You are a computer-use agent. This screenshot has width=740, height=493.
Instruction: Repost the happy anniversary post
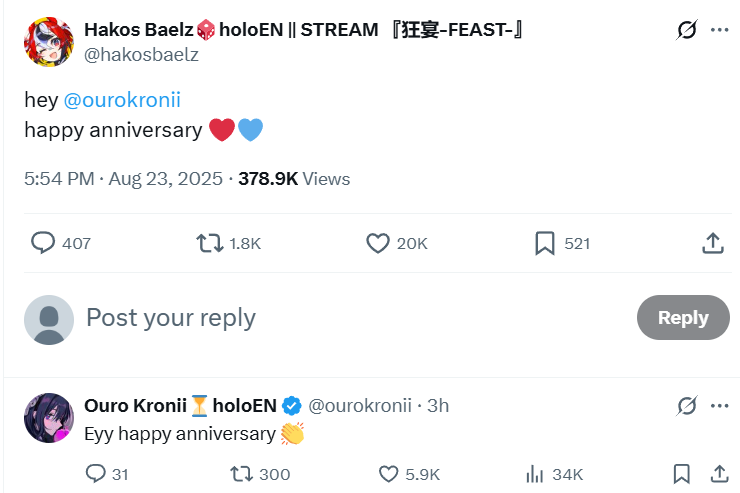[210, 243]
